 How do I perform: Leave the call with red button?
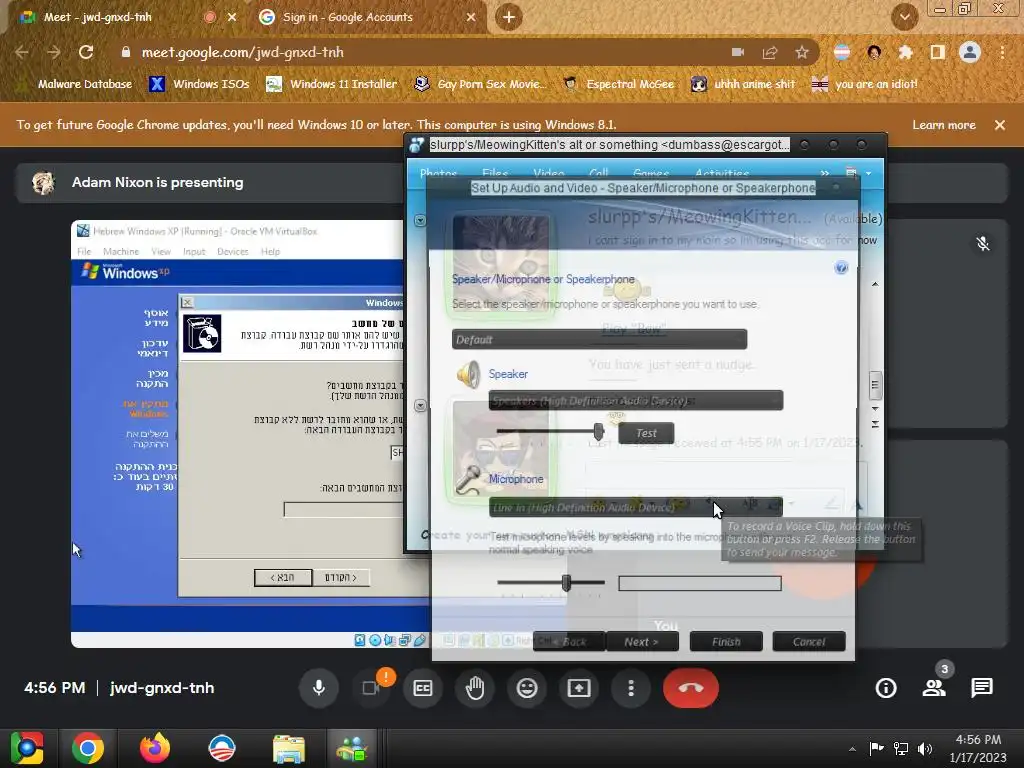click(x=691, y=688)
